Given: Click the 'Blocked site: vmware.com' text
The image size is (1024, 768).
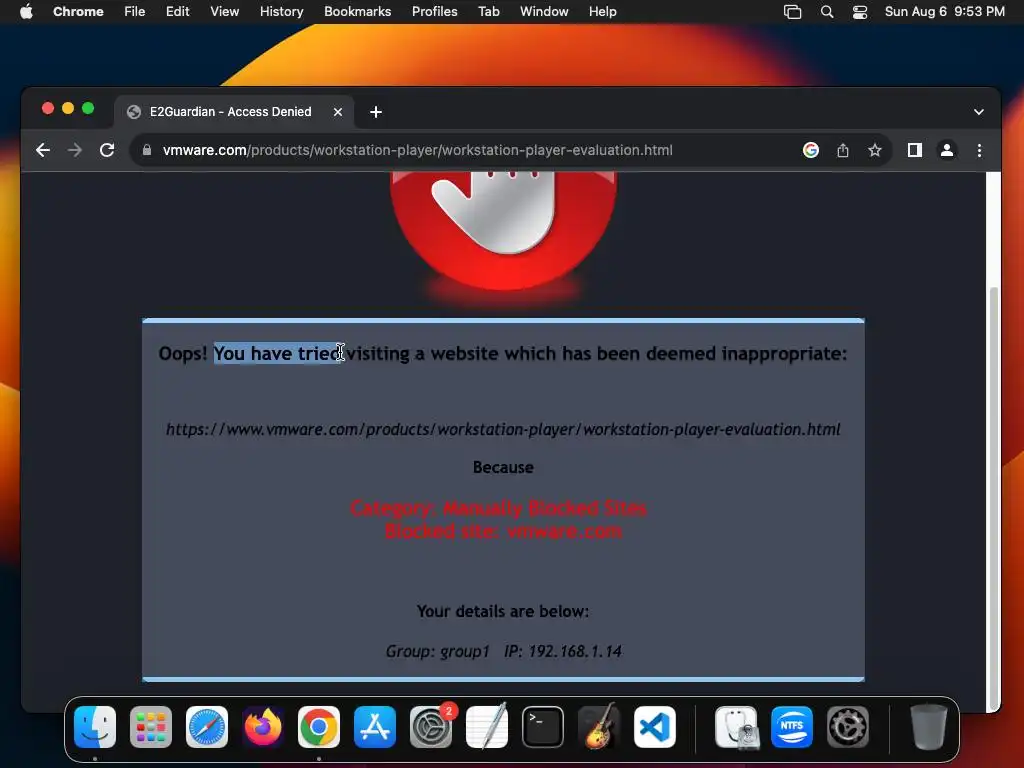Looking at the screenshot, I should click(x=503, y=531).
